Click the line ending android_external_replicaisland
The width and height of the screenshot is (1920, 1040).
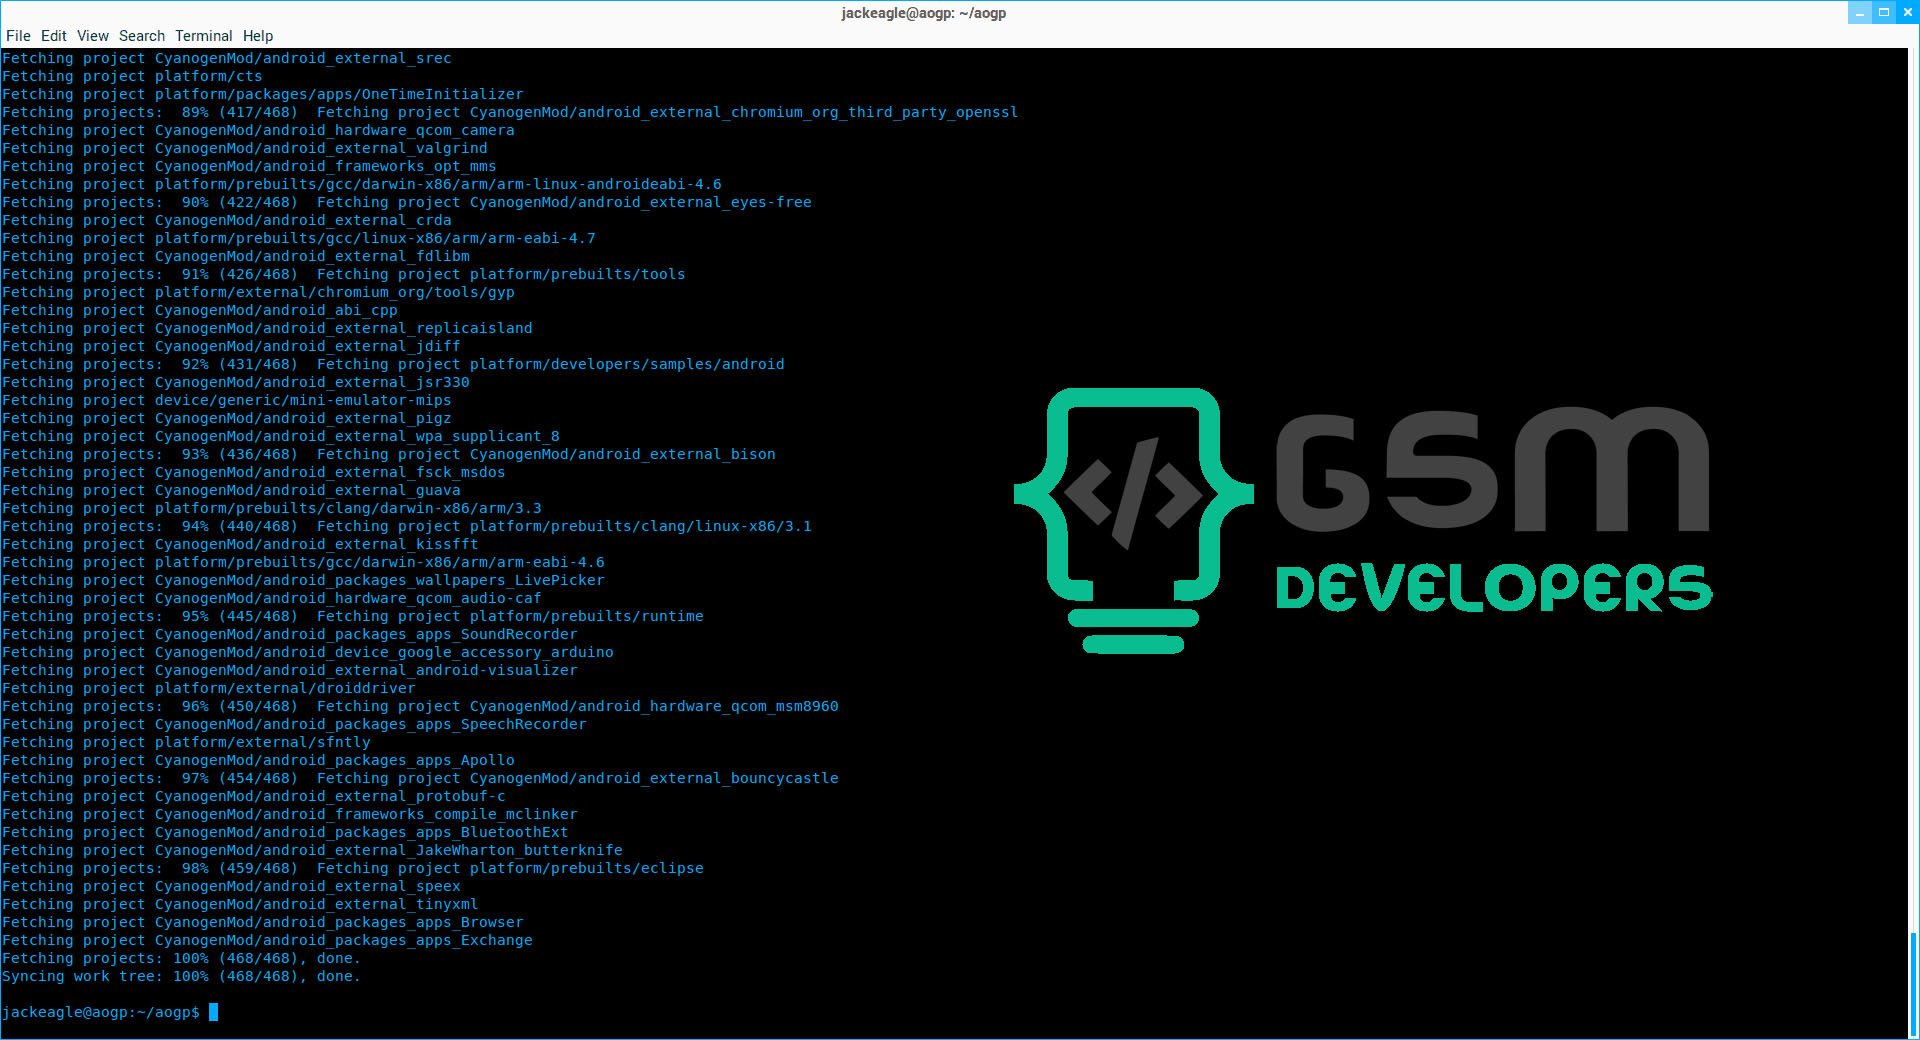pyautogui.click(x=267, y=328)
